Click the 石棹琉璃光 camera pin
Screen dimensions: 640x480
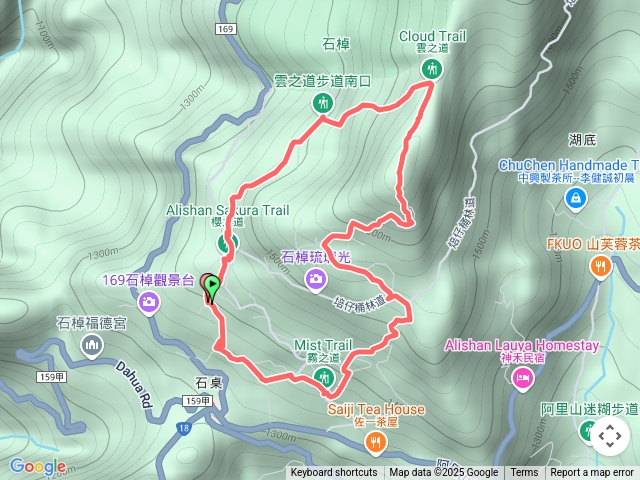(x=316, y=280)
